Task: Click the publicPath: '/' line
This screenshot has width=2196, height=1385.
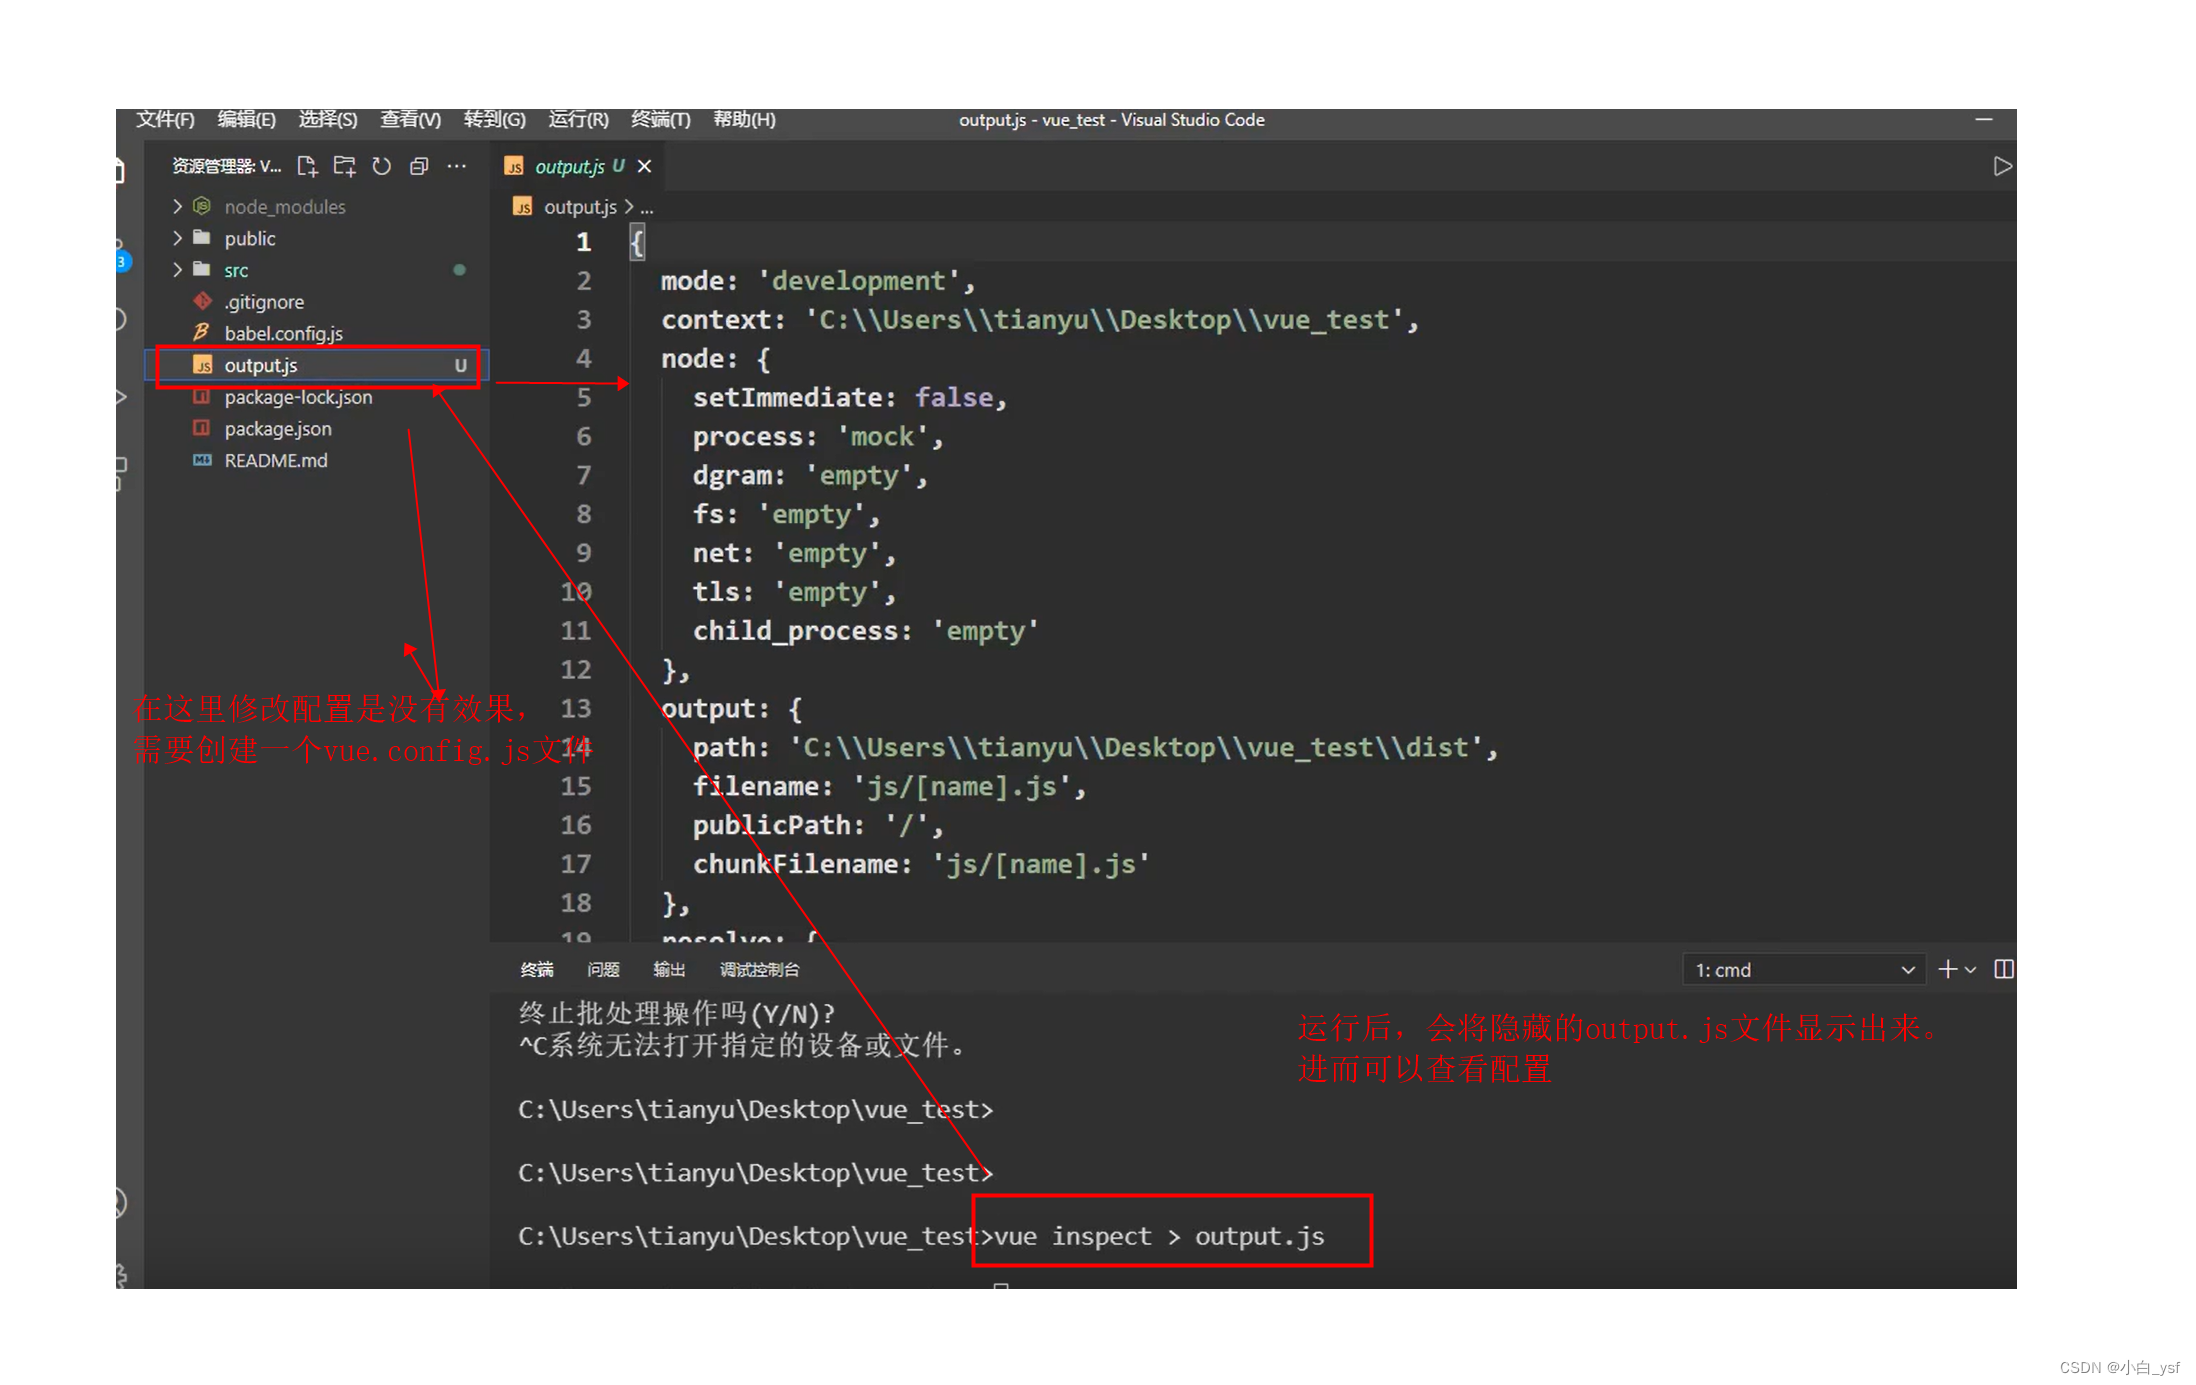Action: 817,825
